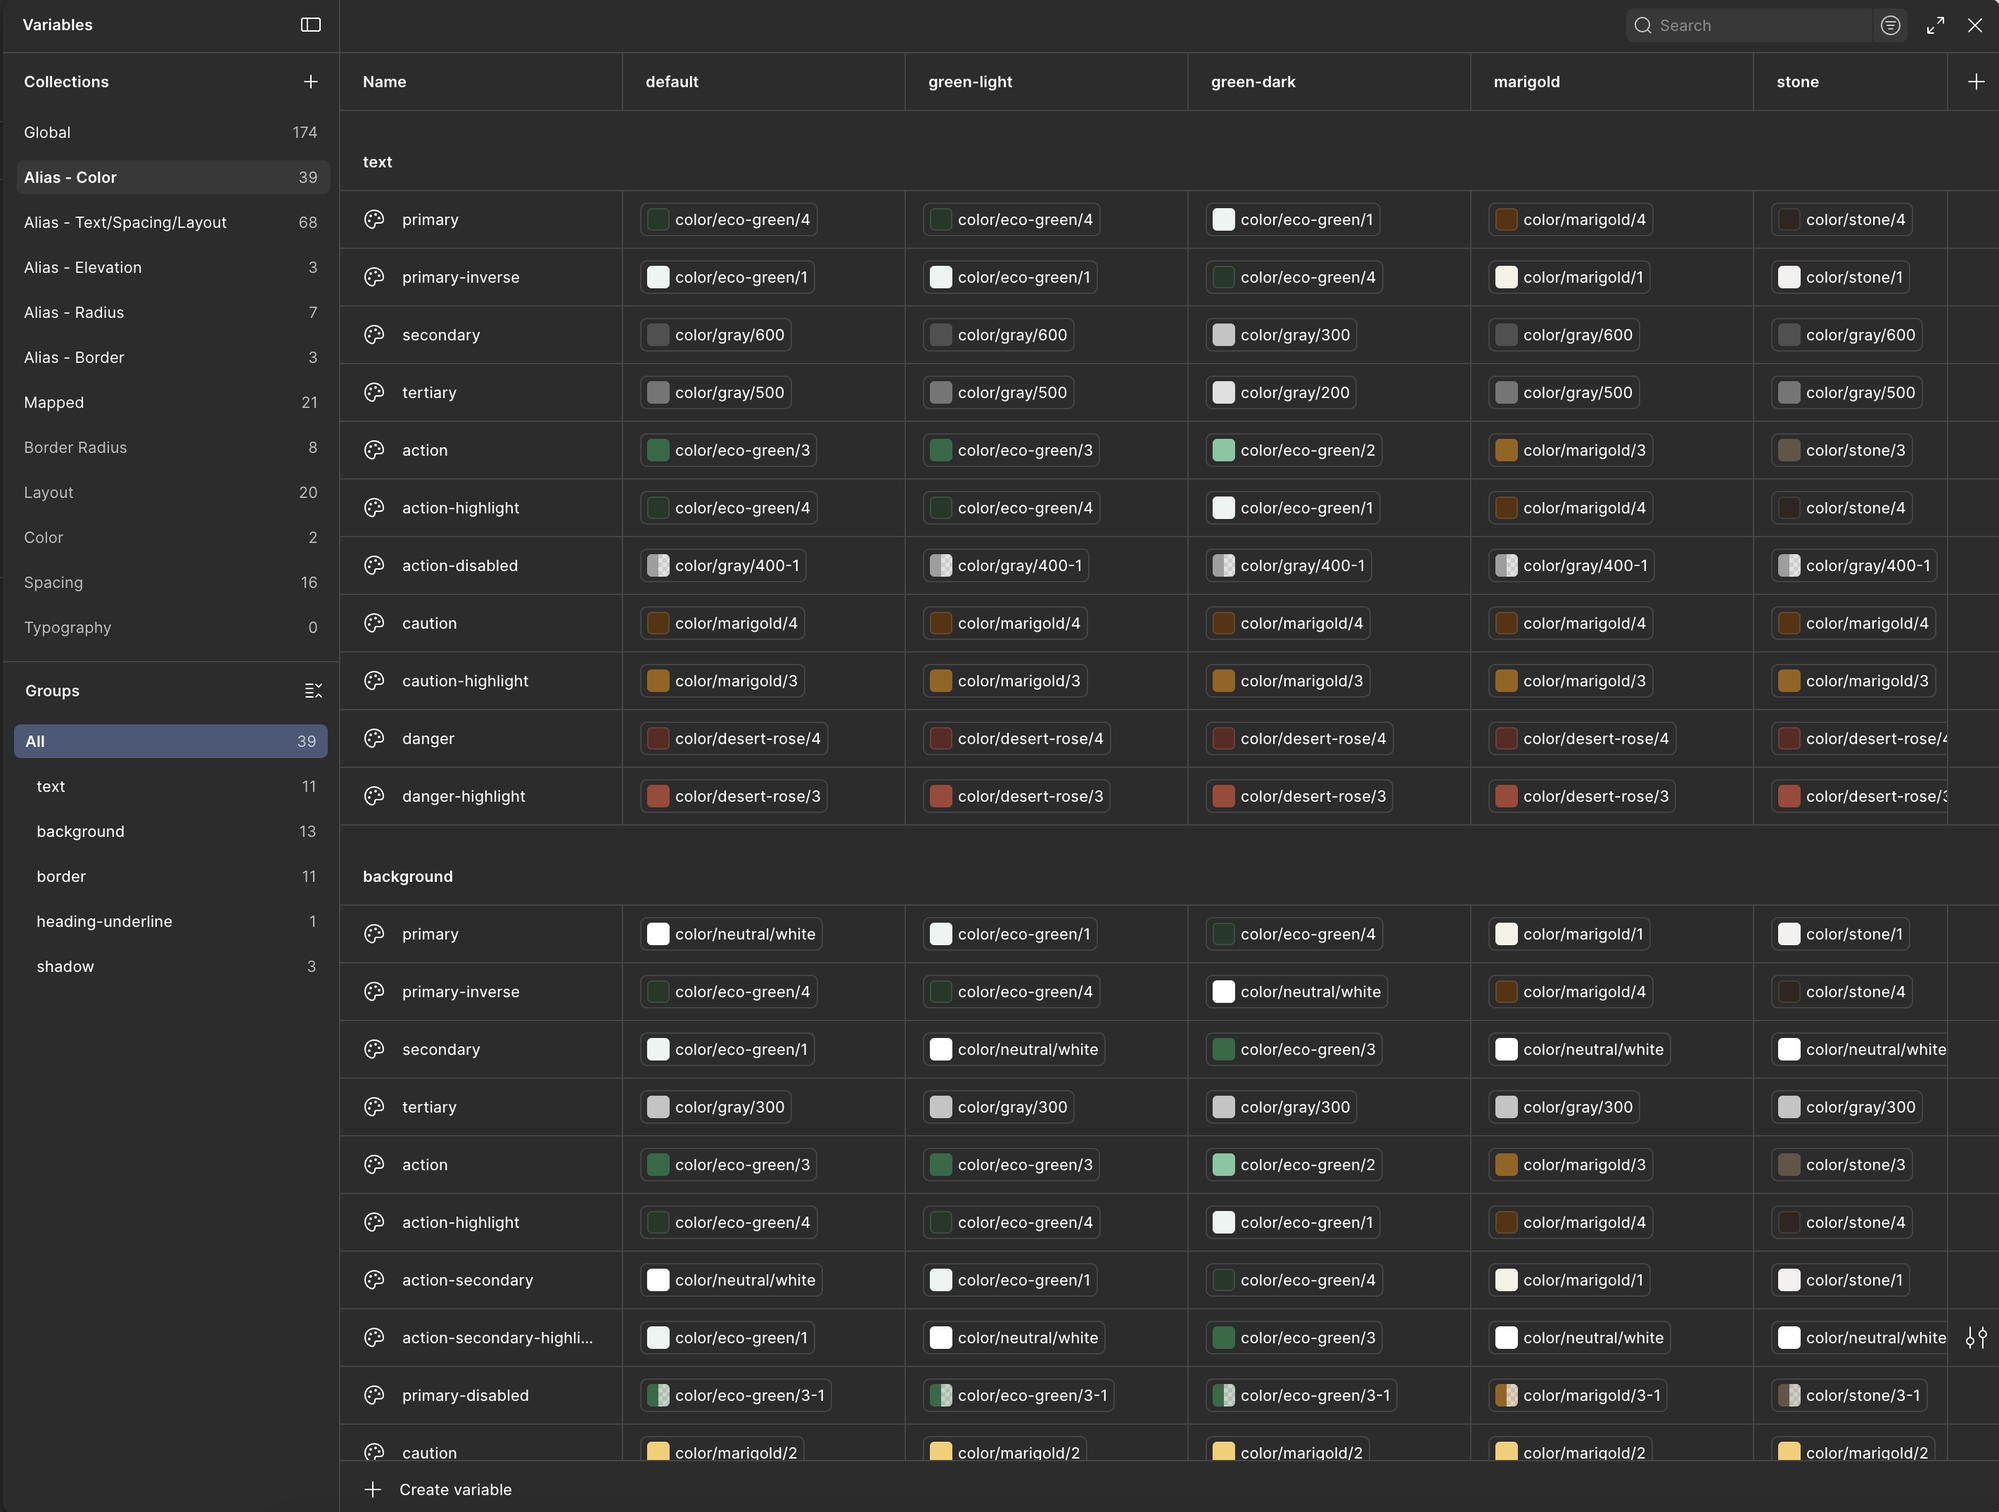The width and height of the screenshot is (1999, 1512).
Task: Open the Mapped collection
Action: coord(171,402)
